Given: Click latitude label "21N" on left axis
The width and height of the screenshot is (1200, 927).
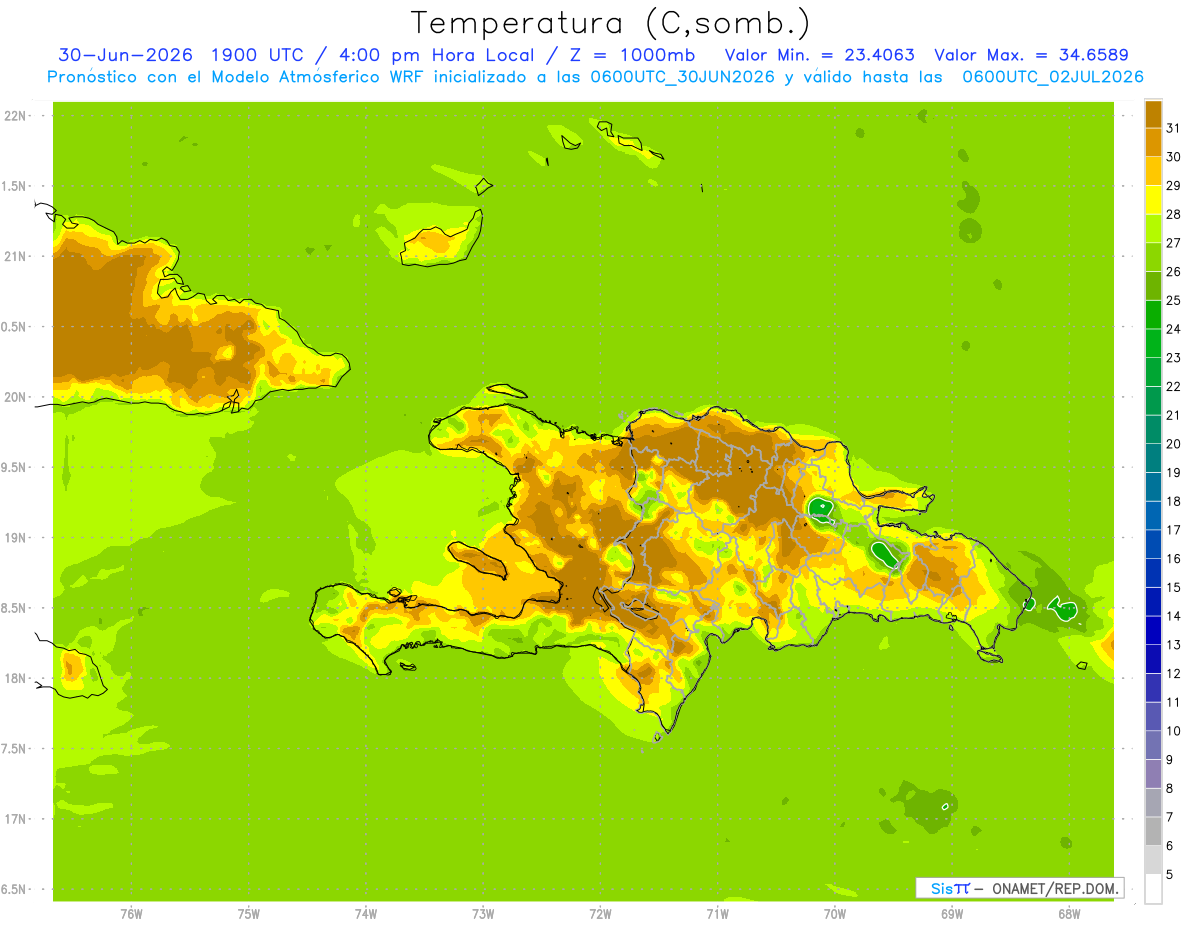Looking at the screenshot, I should 15,257.
